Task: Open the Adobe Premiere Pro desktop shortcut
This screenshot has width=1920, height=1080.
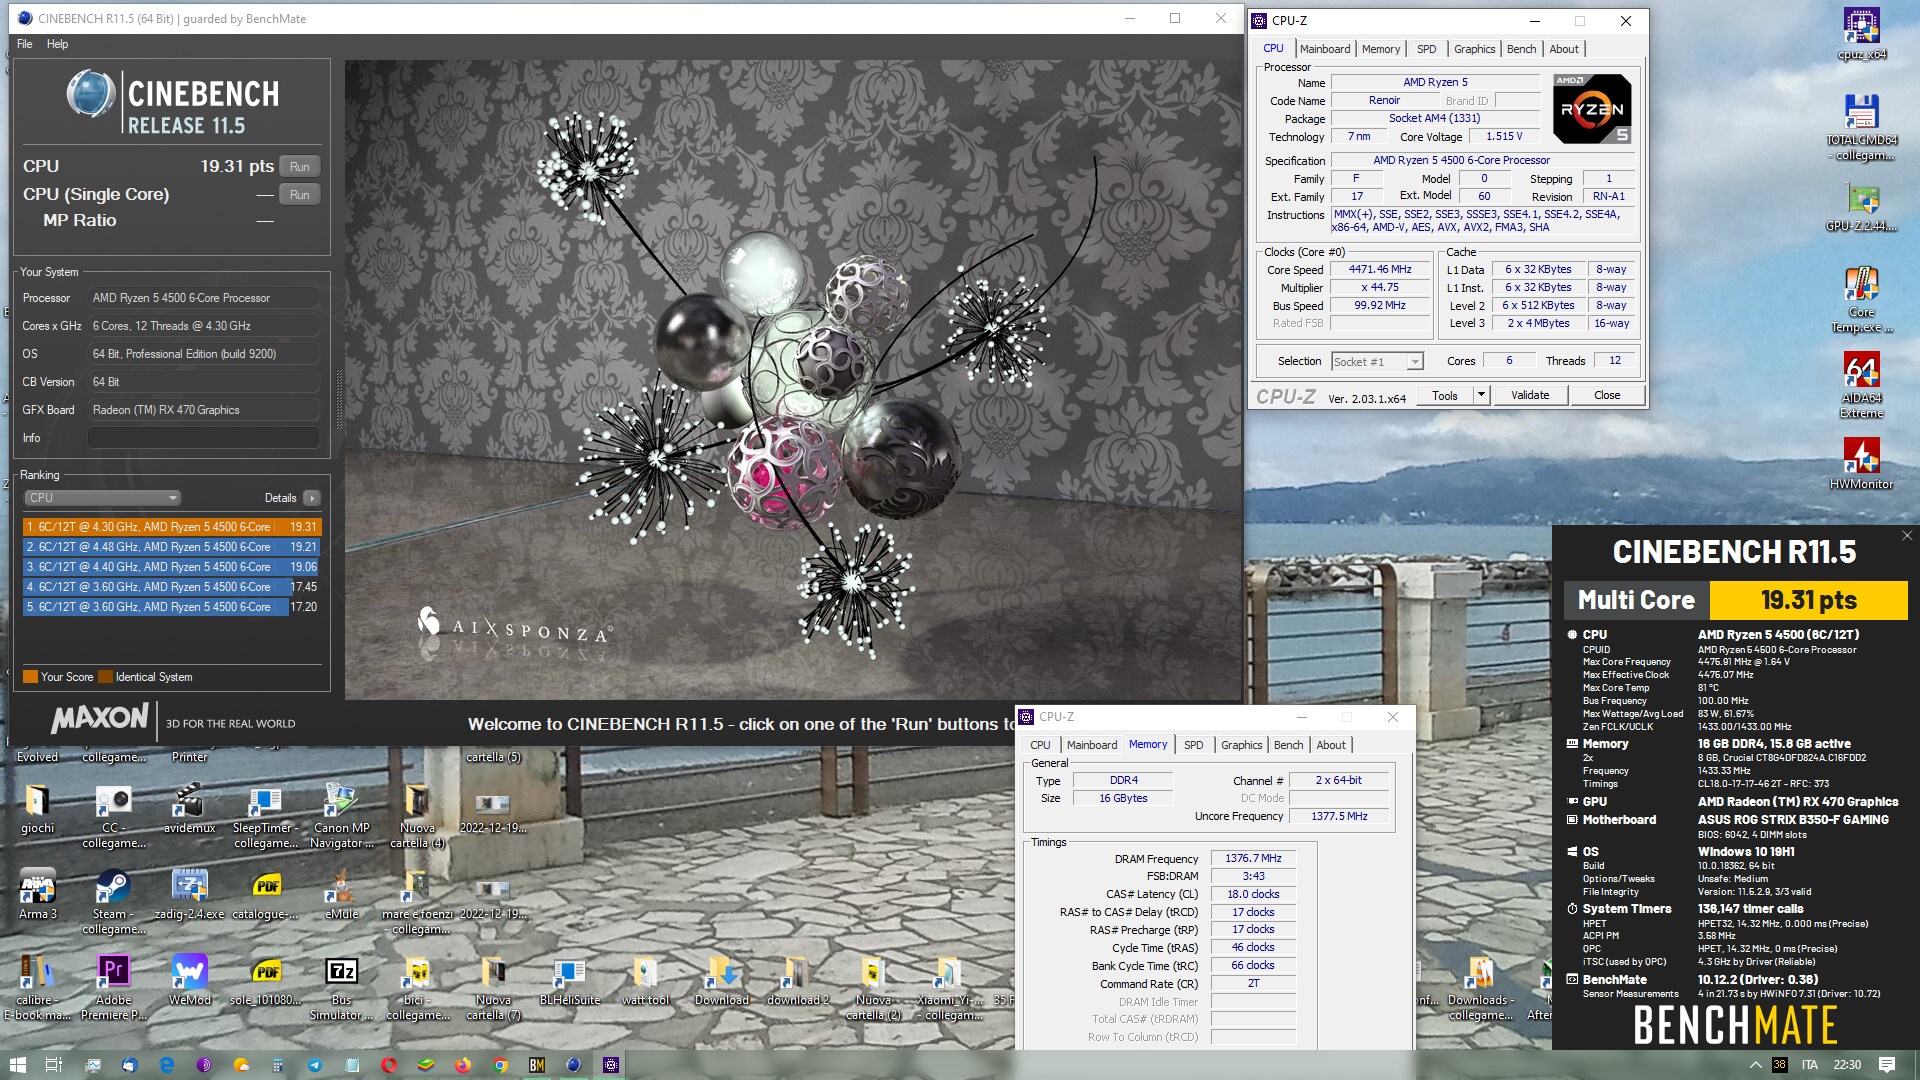Action: (113, 987)
